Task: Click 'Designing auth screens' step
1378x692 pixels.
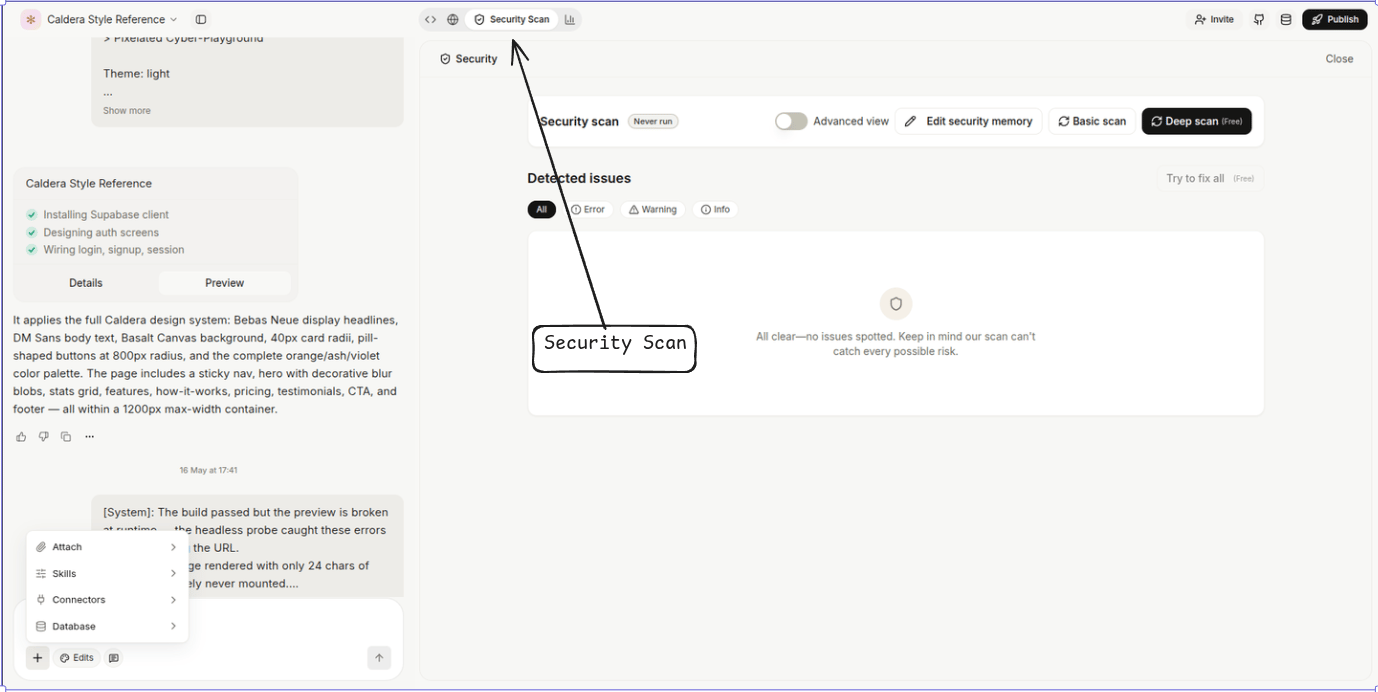Action: (101, 232)
